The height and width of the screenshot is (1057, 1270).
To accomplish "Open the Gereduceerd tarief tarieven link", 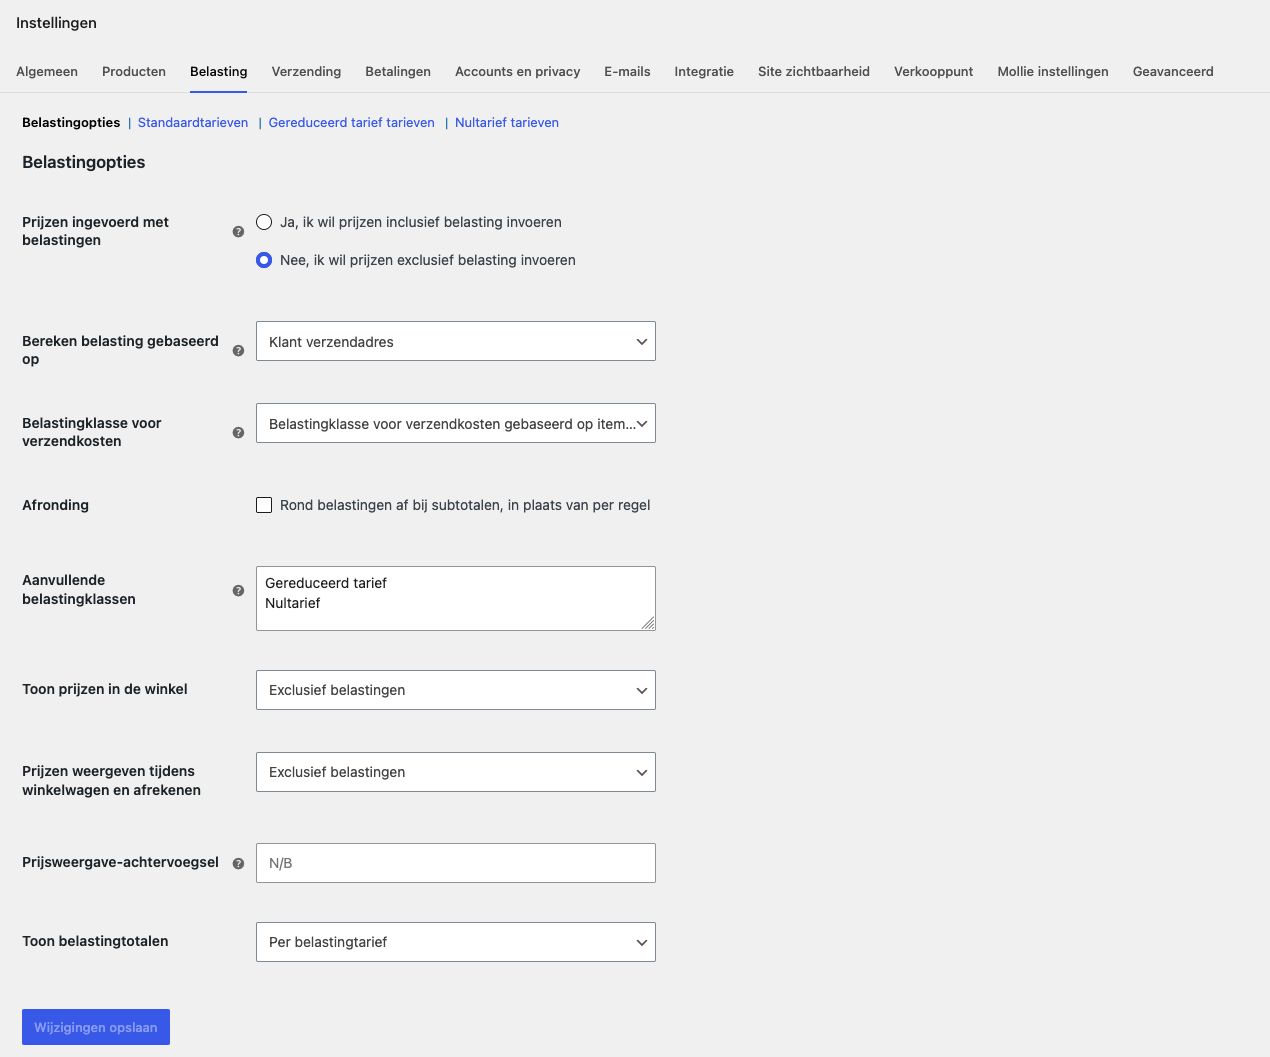I will 352,122.
